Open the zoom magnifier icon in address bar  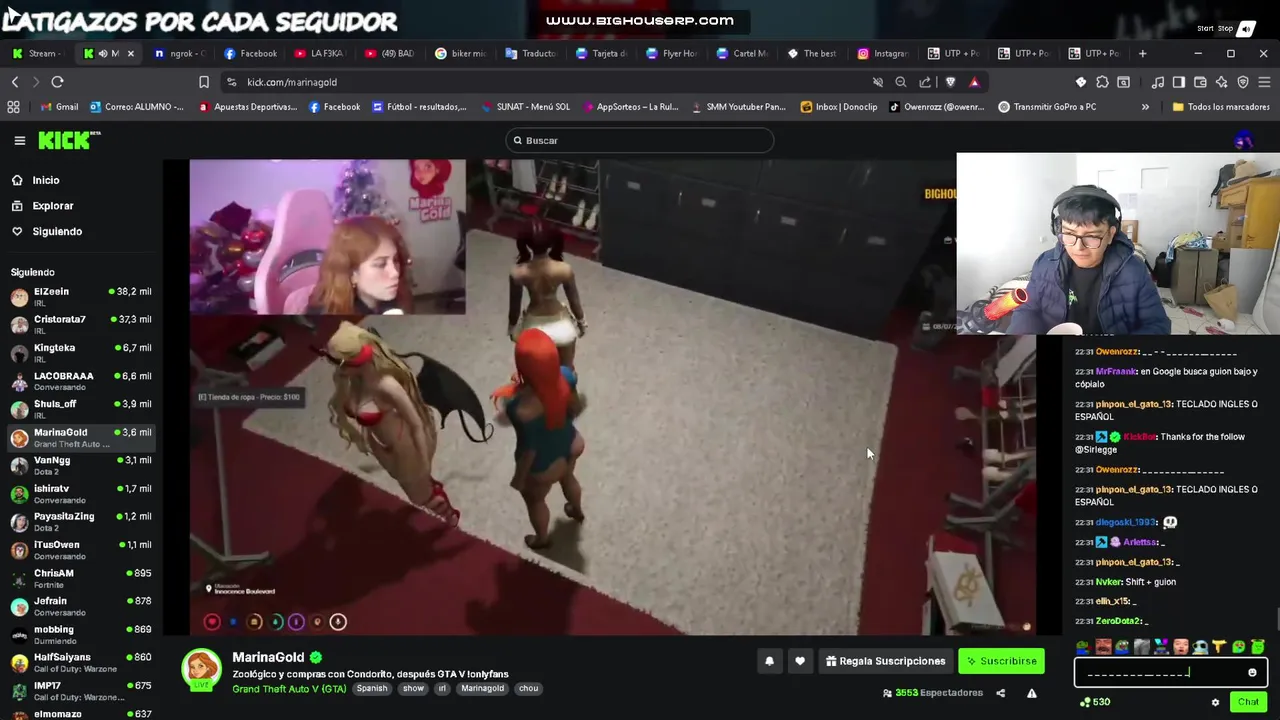[x=901, y=82]
